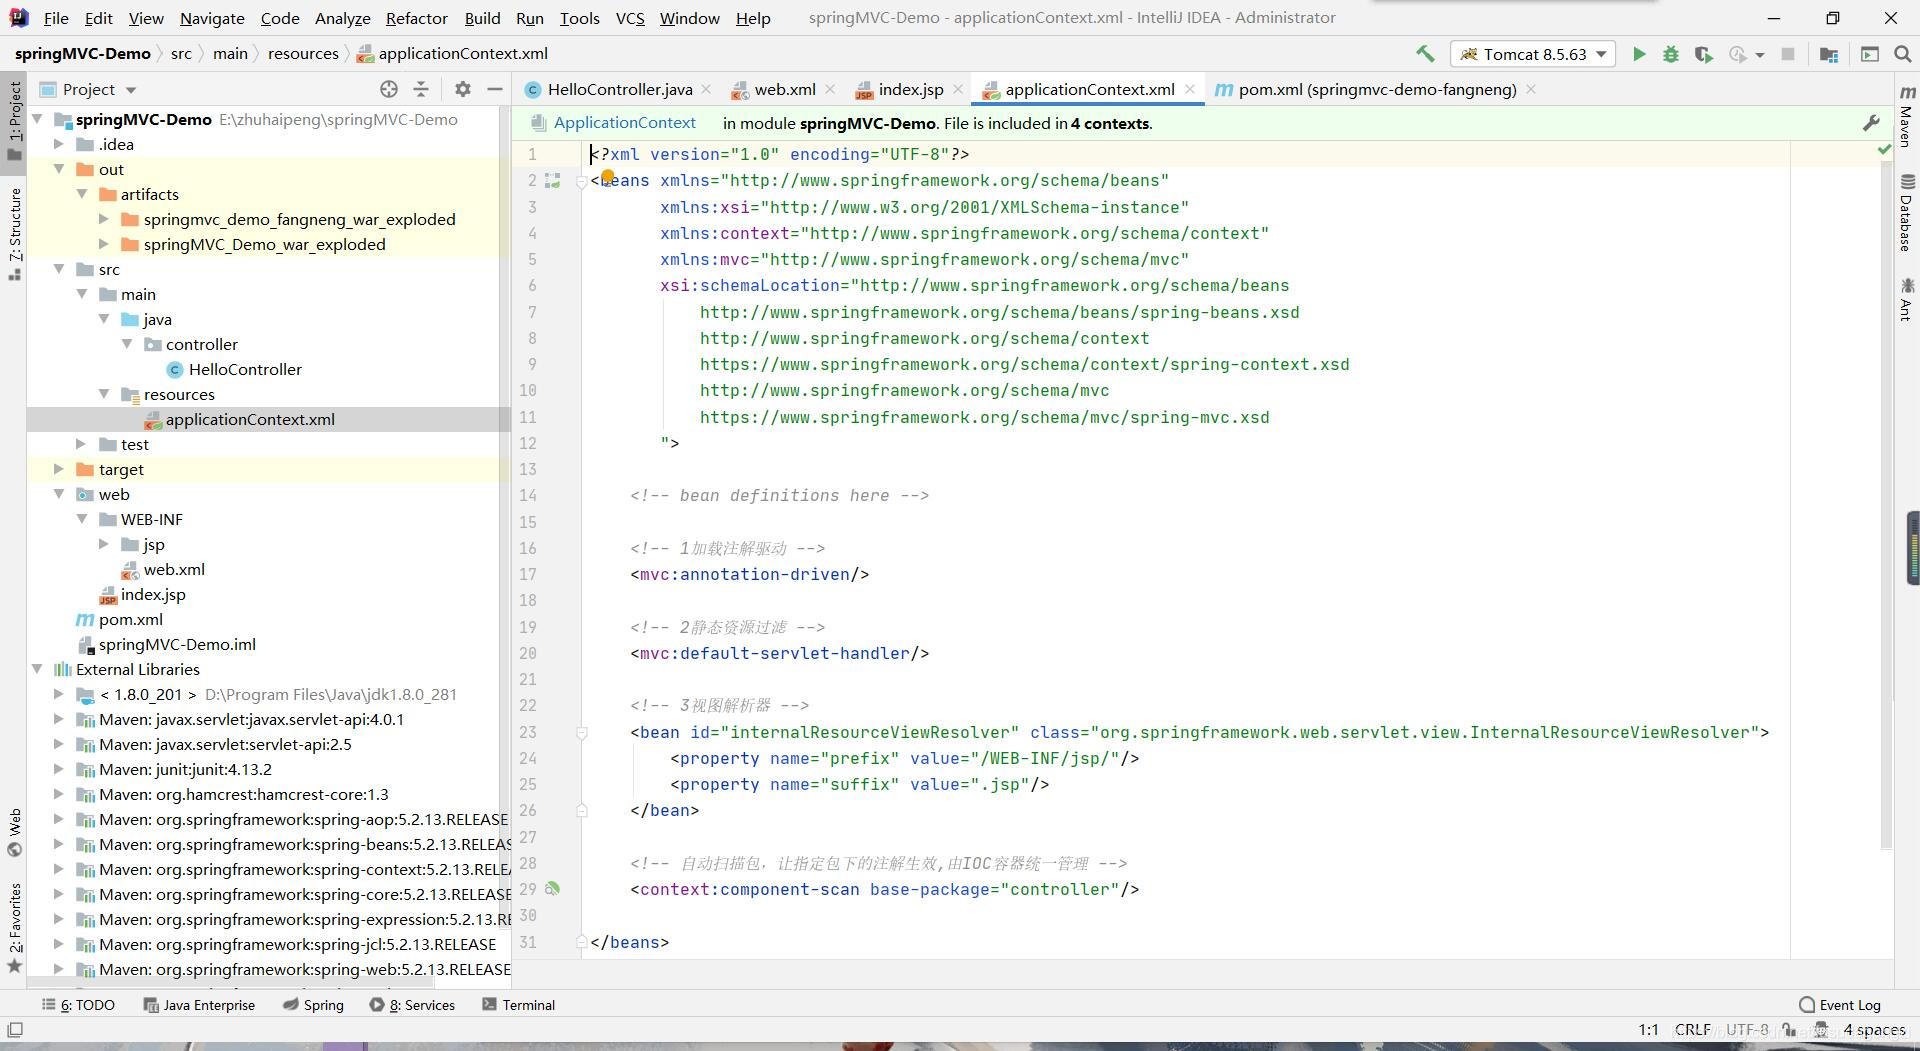Image resolution: width=1920 pixels, height=1051 pixels.
Task: Open the Project structure toolbar icon
Action: click(1828, 54)
